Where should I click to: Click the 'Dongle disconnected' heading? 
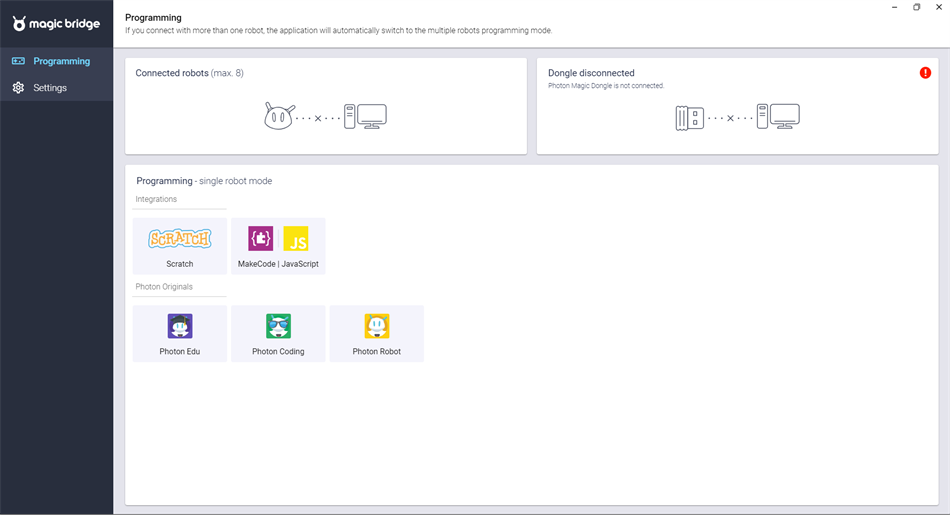coord(591,73)
